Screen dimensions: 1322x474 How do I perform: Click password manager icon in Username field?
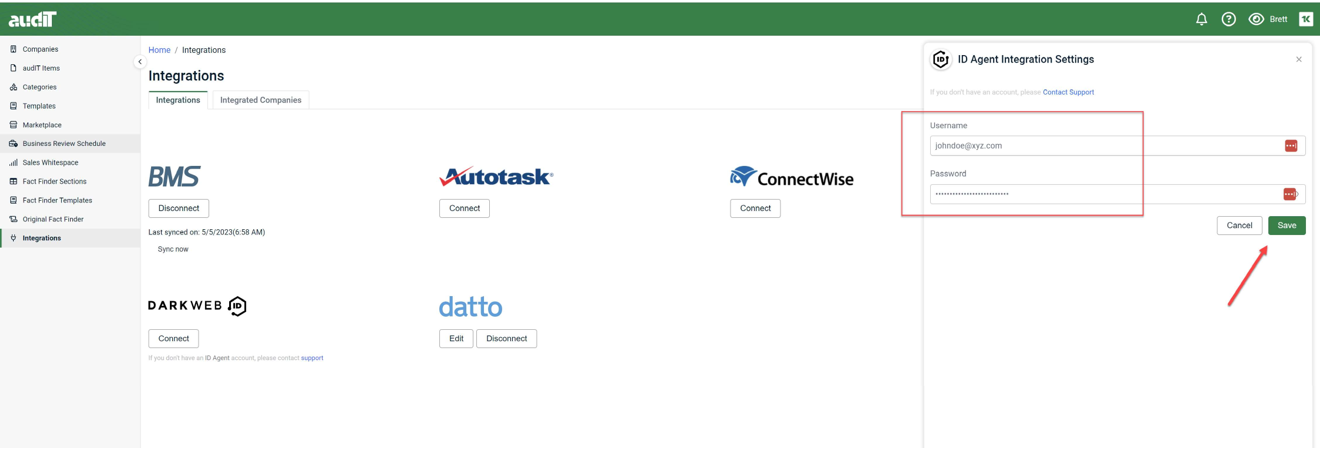1291,146
